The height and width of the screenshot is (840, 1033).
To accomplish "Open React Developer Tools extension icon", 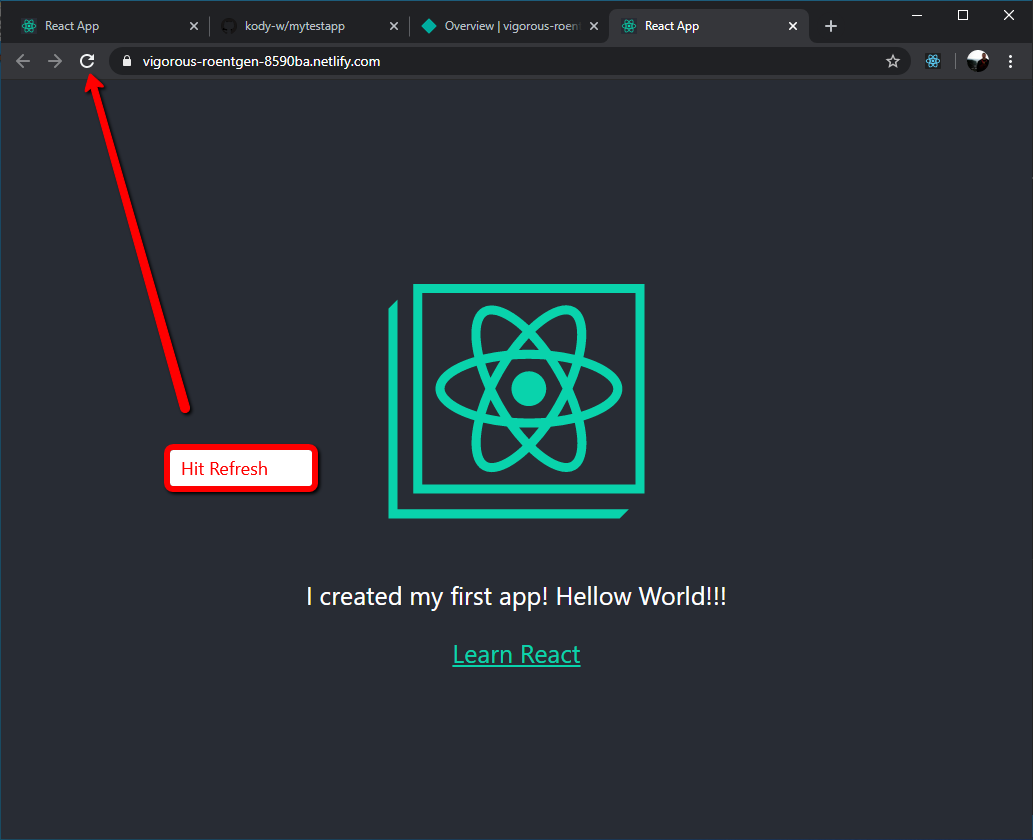I will 933,61.
